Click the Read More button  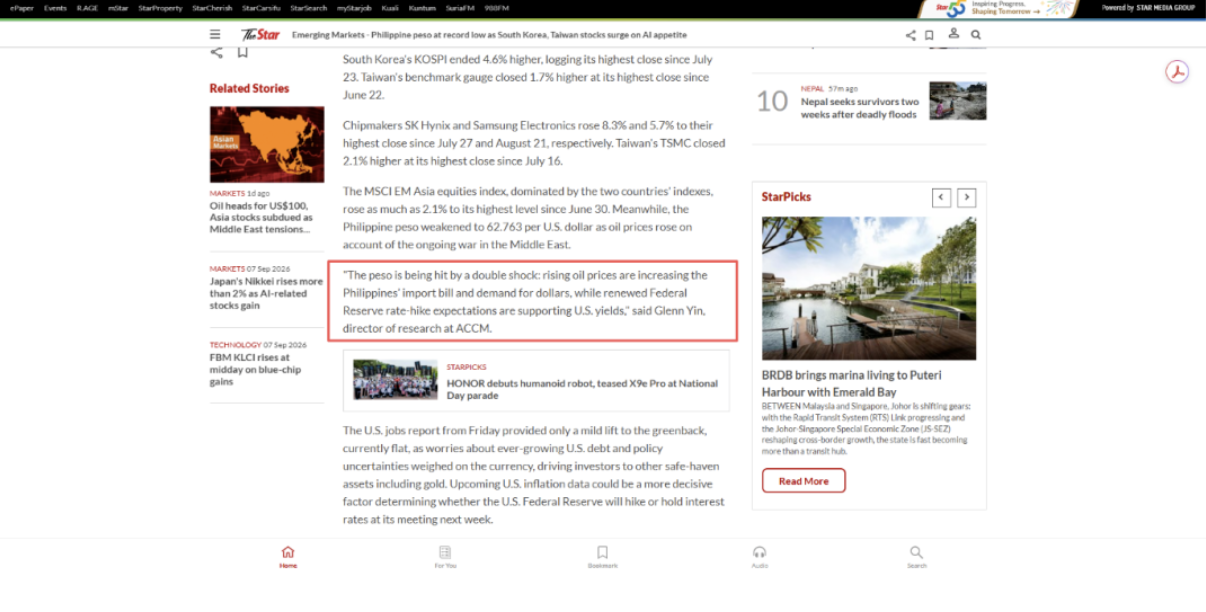click(x=803, y=481)
